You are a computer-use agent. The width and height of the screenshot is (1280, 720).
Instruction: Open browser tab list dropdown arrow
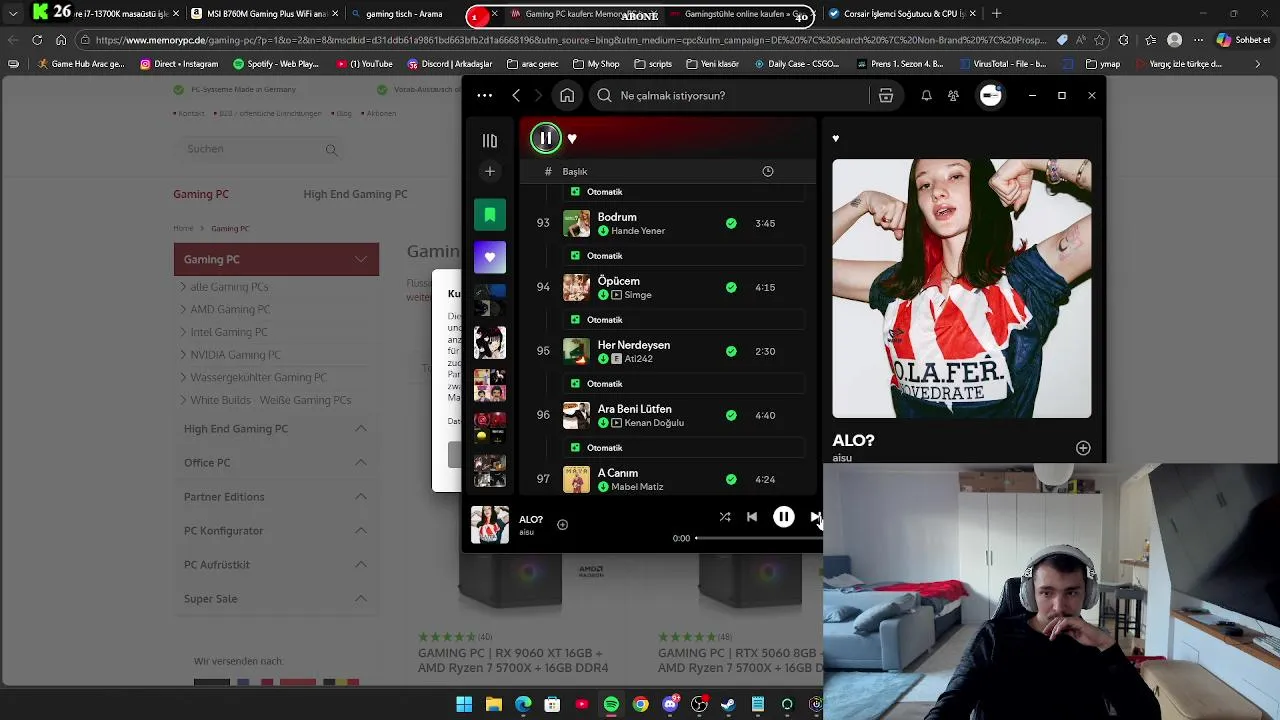pos(13,14)
